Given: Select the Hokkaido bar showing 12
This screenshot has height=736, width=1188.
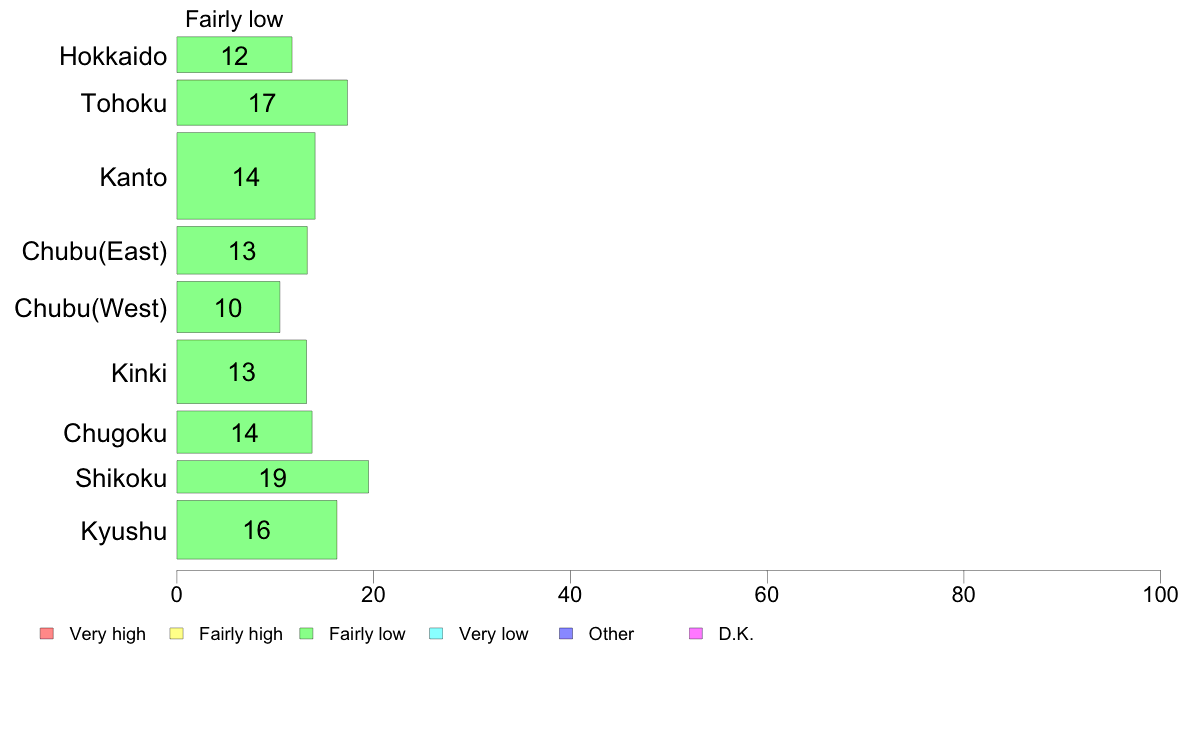Looking at the screenshot, I should 234,55.
